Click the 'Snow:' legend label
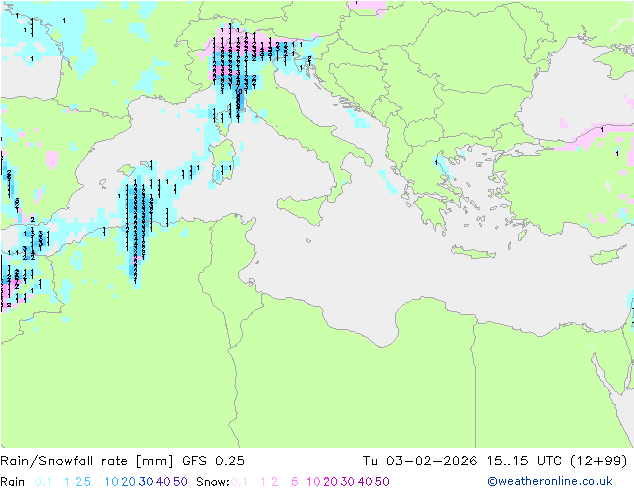This screenshot has height=490, width=634. (x=213, y=482)
